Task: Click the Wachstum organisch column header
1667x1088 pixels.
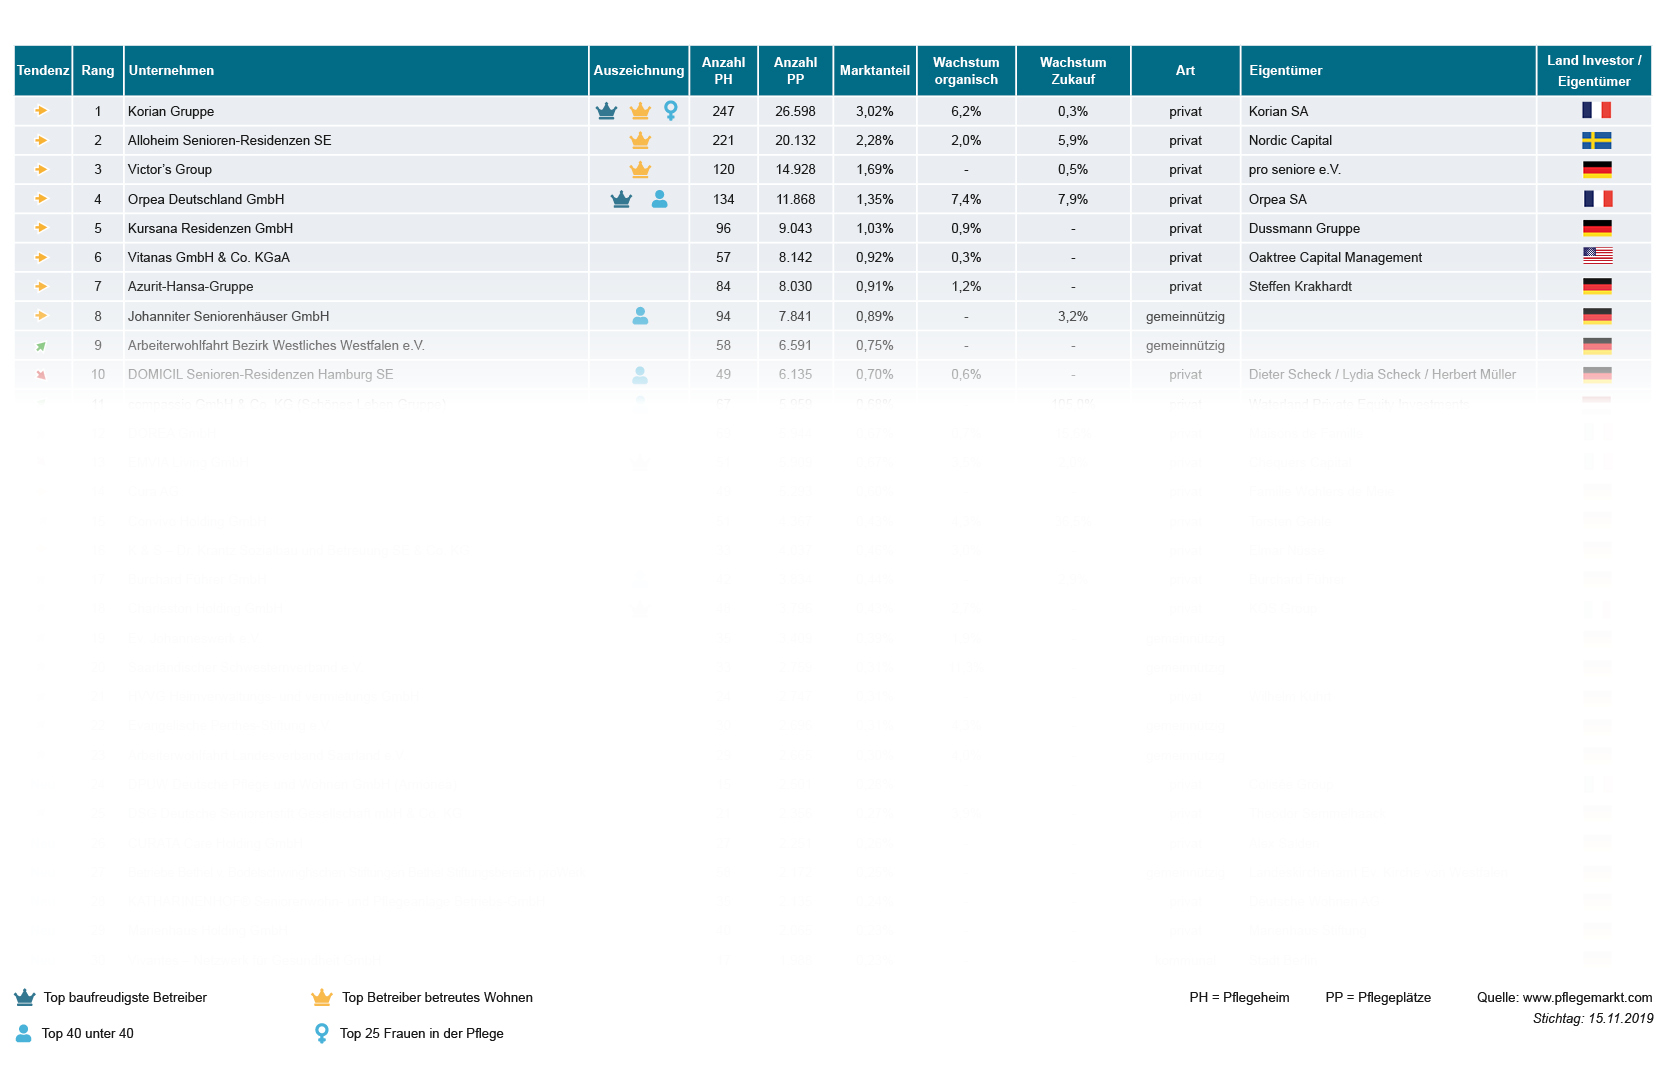Action: pos(966,70)
